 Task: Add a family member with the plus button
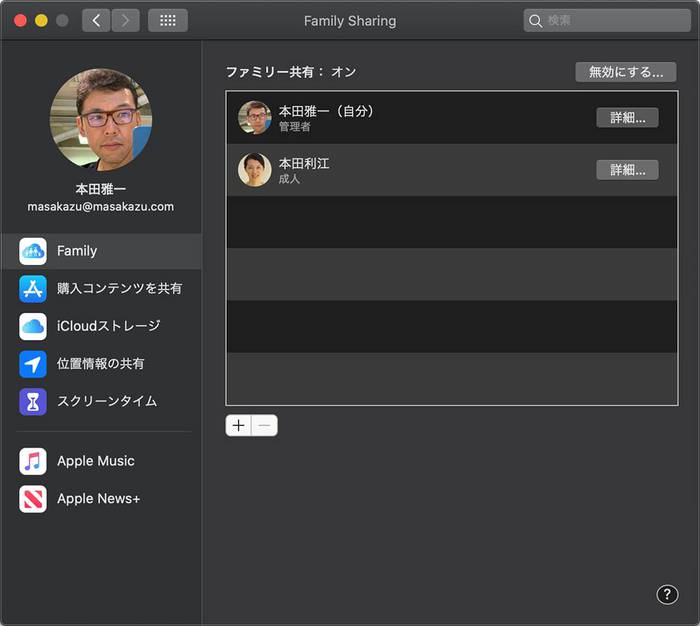pos(238,426)
